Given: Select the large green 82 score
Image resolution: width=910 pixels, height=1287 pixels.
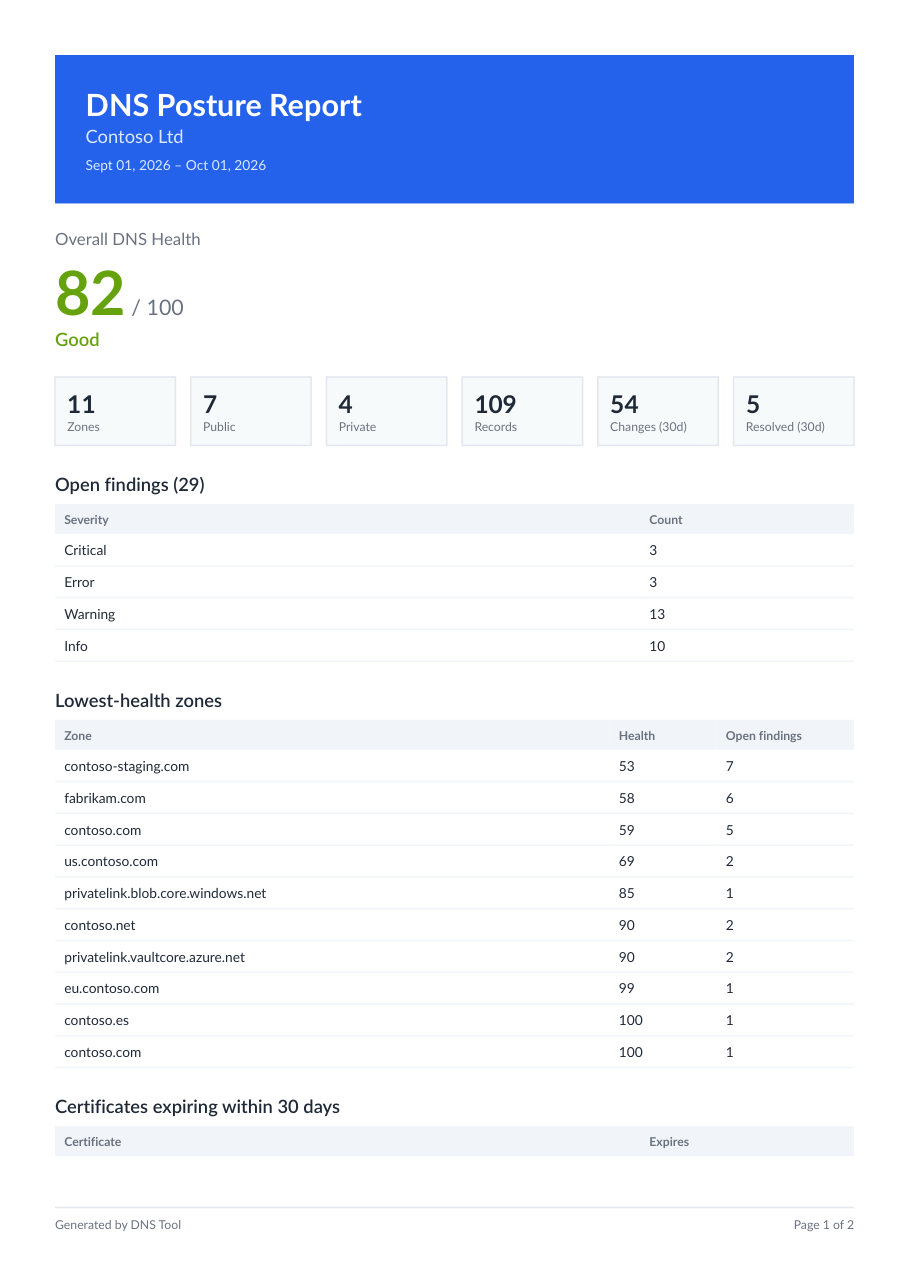Looking at the screenshot, I should coord(90,294).
